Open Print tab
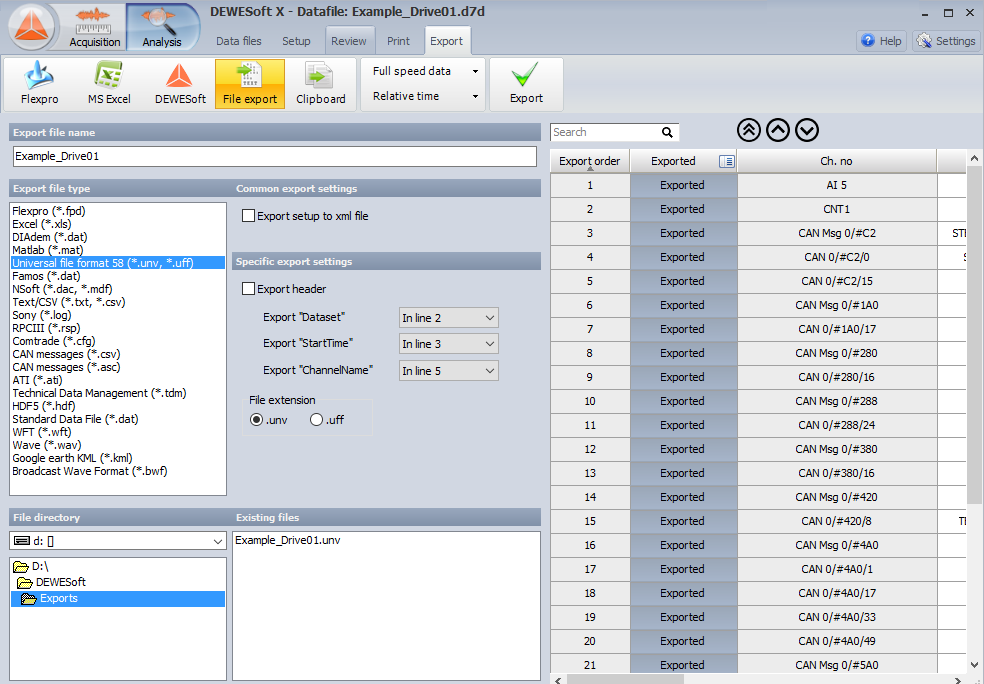The width and height of the screenshot is (984, 684). 398,41
